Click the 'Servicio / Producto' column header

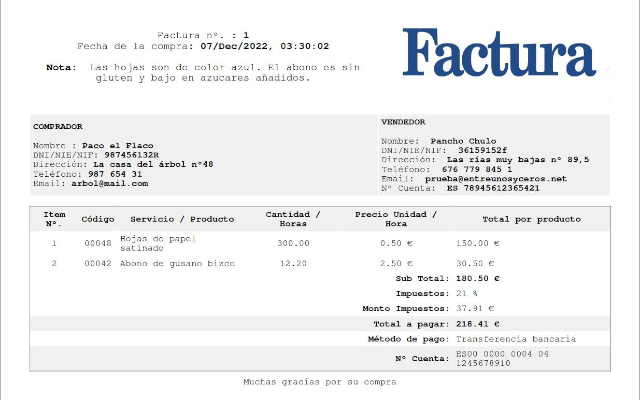point(182,219)
